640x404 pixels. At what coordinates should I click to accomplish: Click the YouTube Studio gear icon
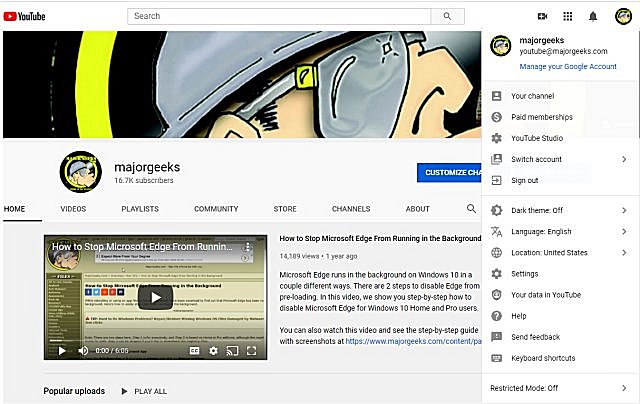tap(496, 138)
